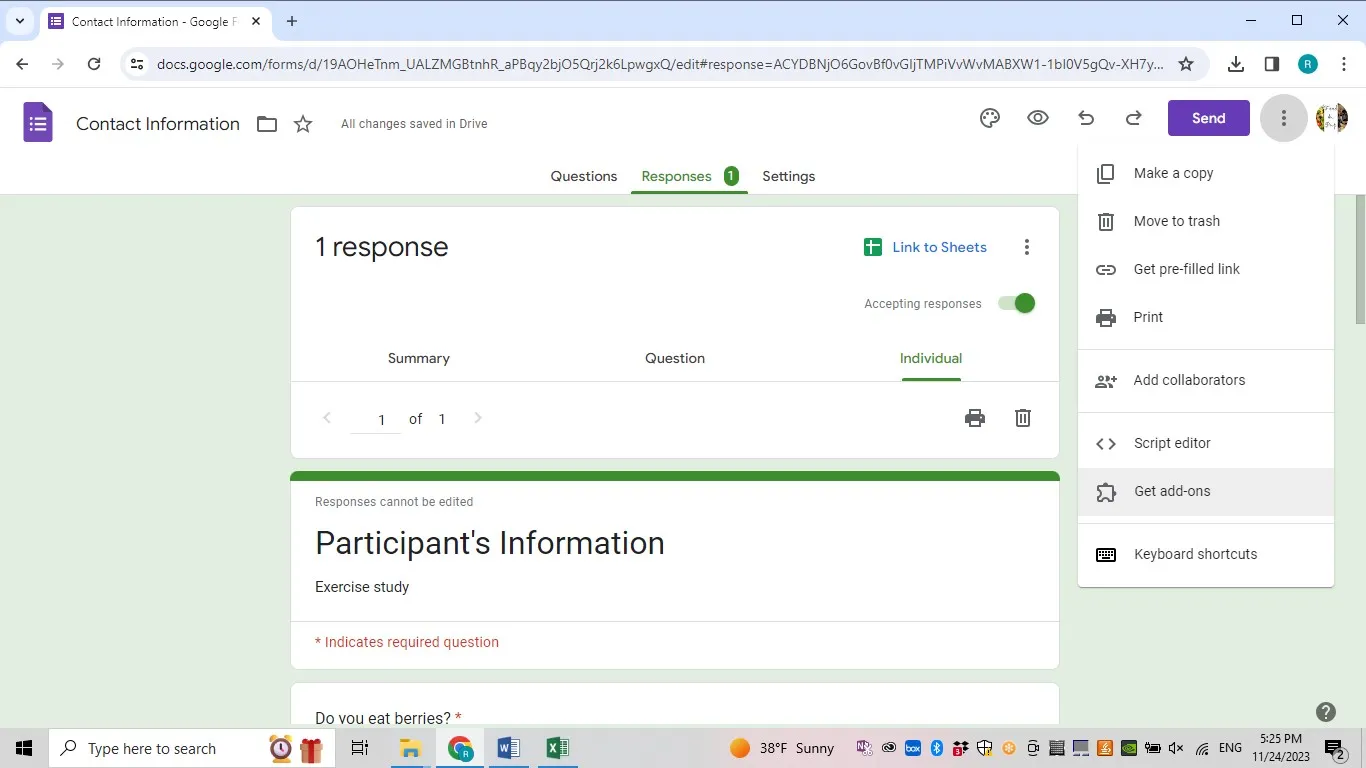Click the Send button

coord(1208,117)
